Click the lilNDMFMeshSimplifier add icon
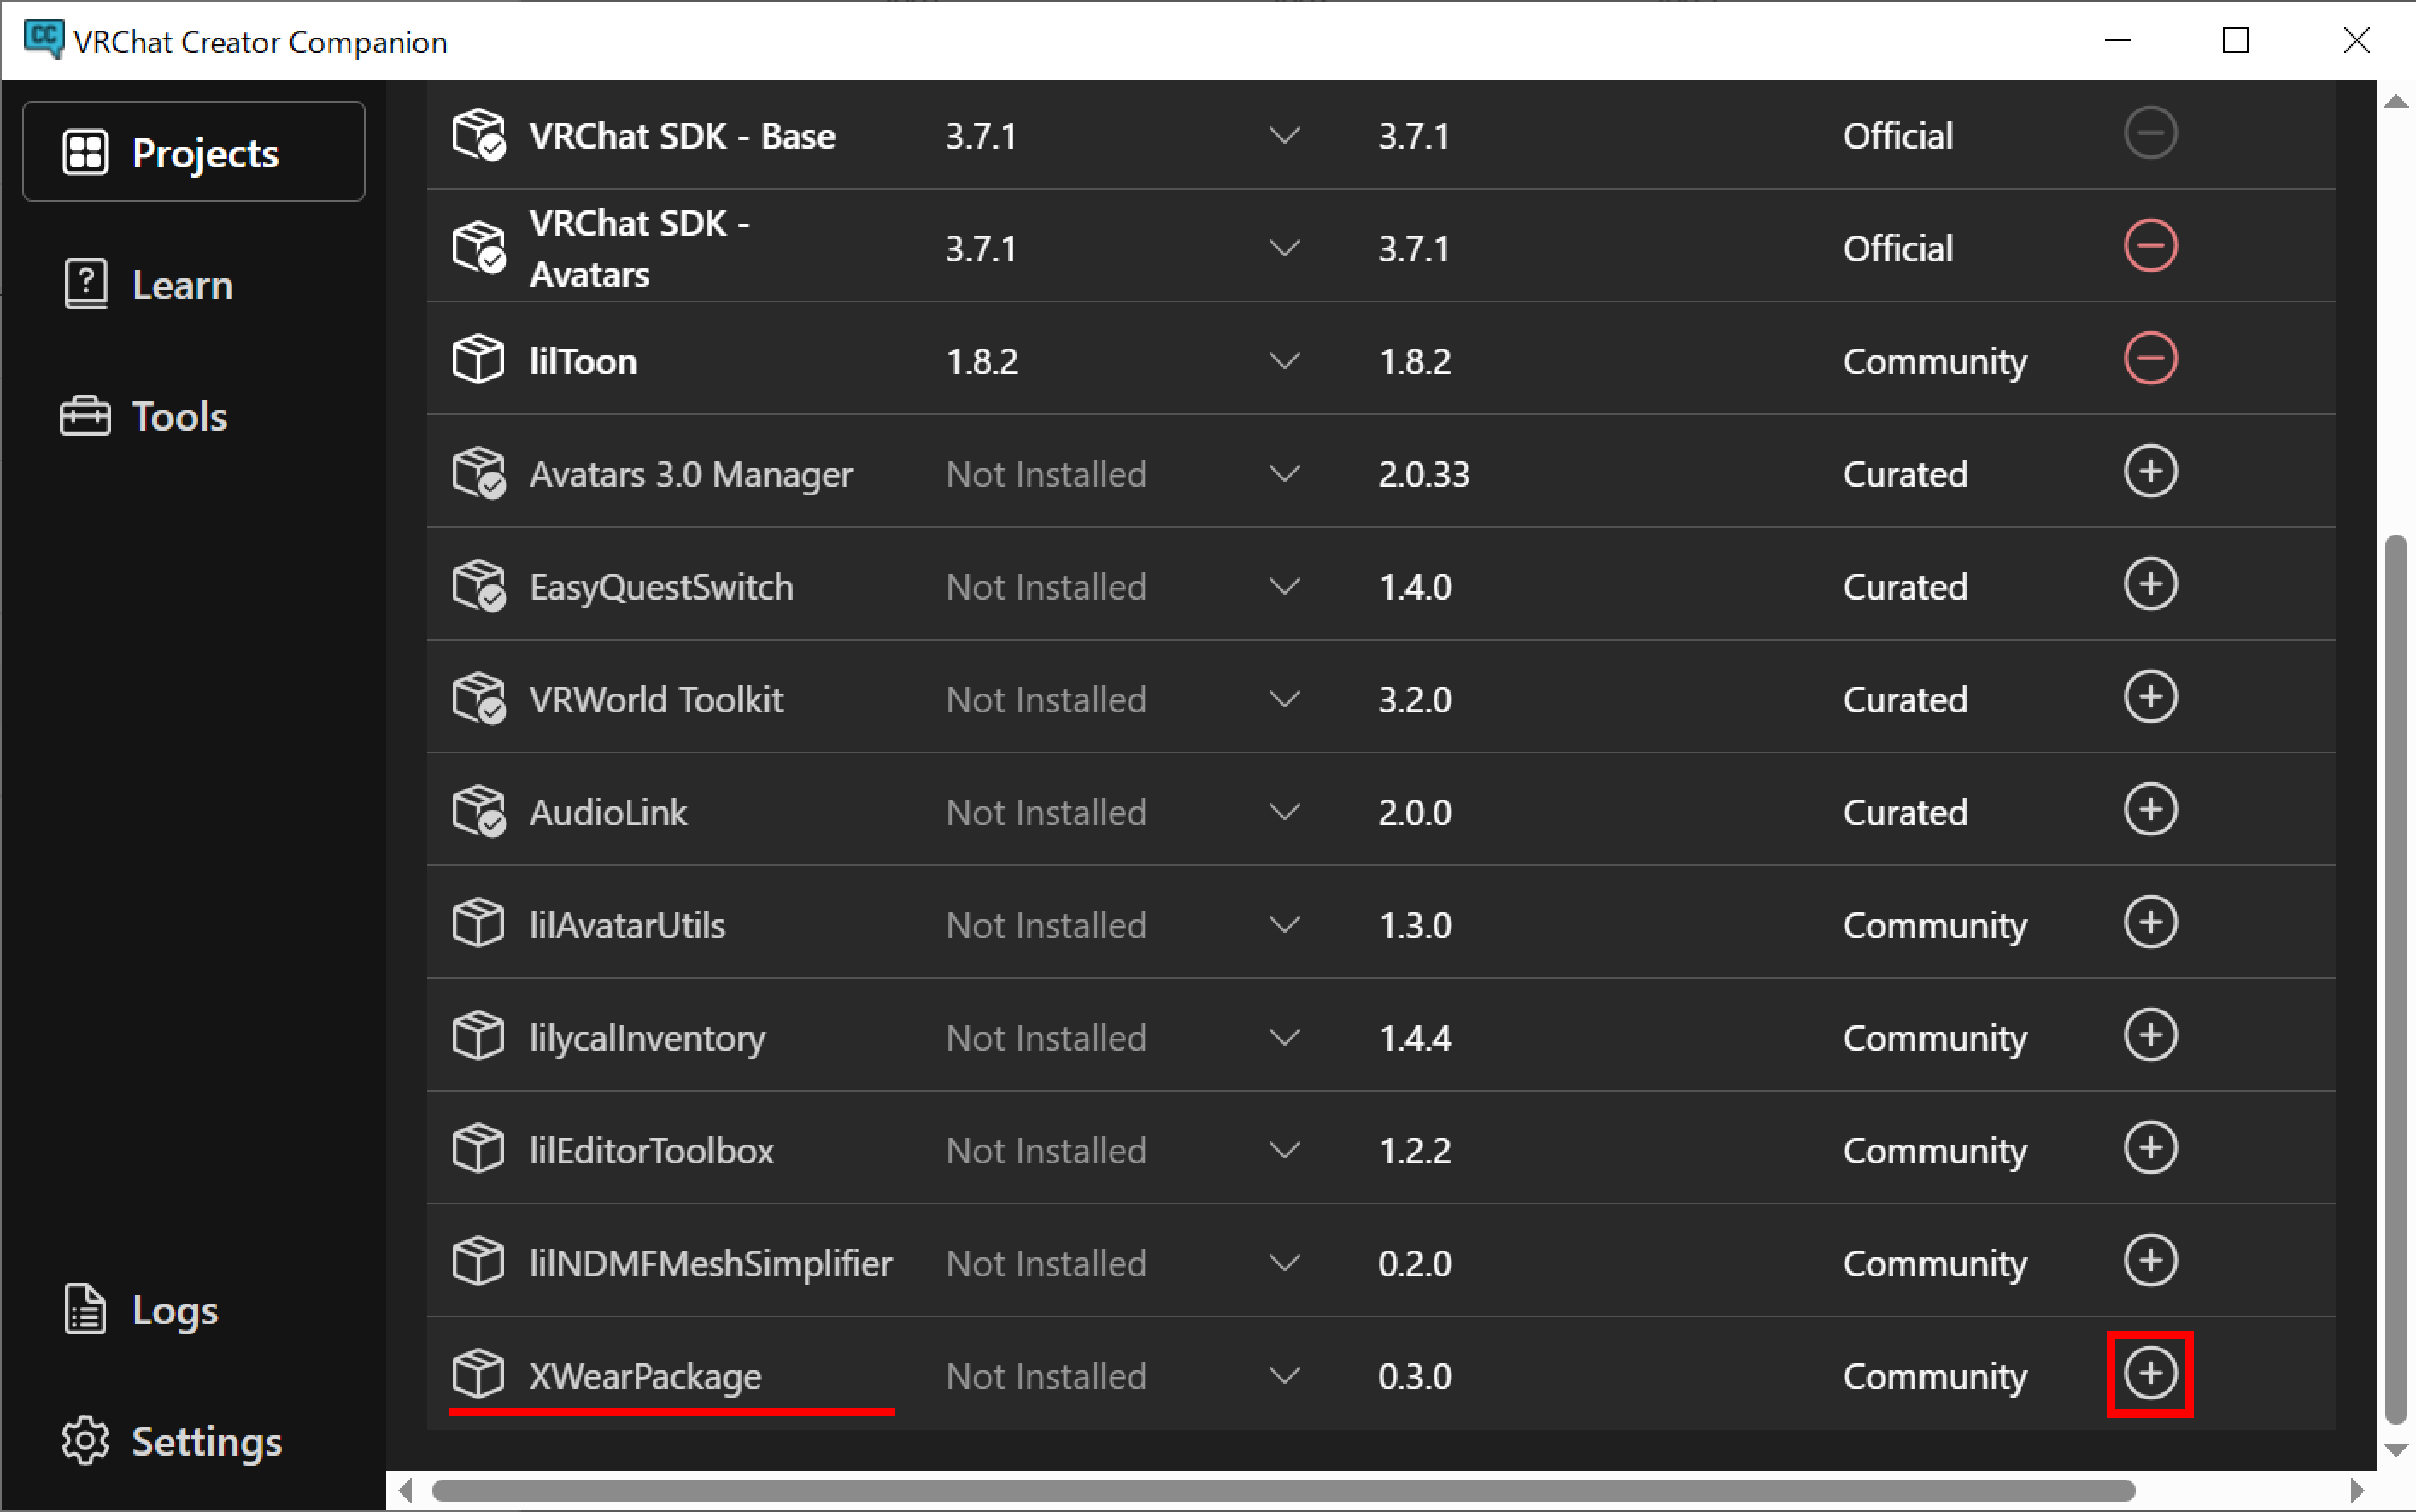2416x1512 pixels. coord(2150,1260)
